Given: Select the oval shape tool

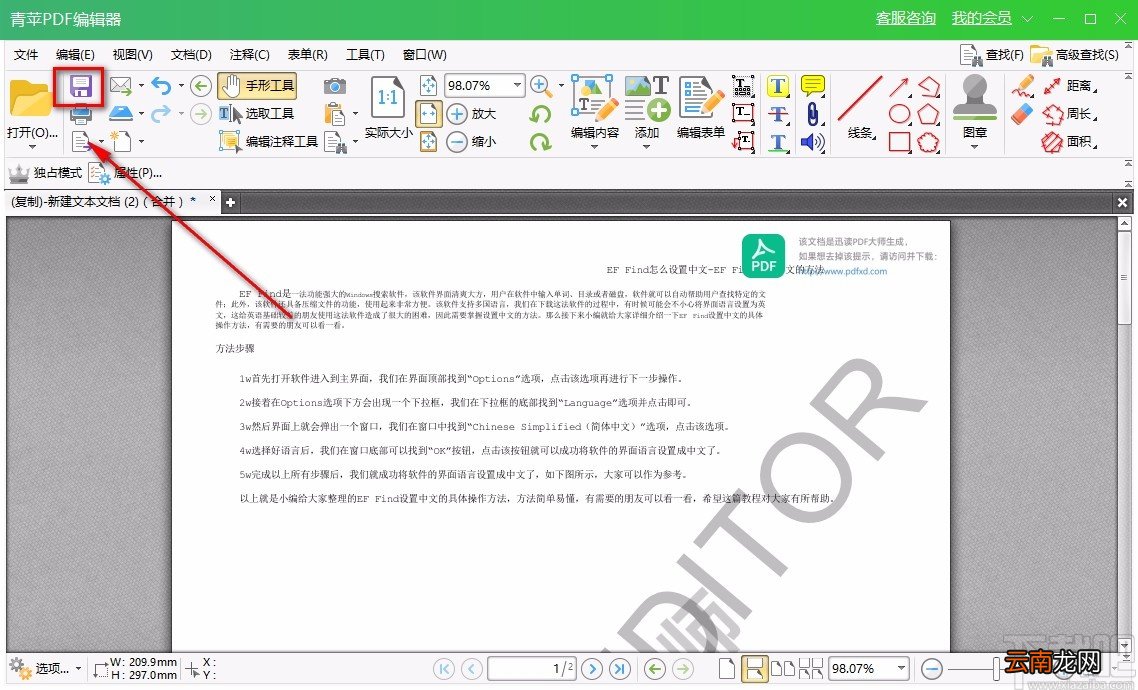Looking at the screenshot, I should 900,114.
